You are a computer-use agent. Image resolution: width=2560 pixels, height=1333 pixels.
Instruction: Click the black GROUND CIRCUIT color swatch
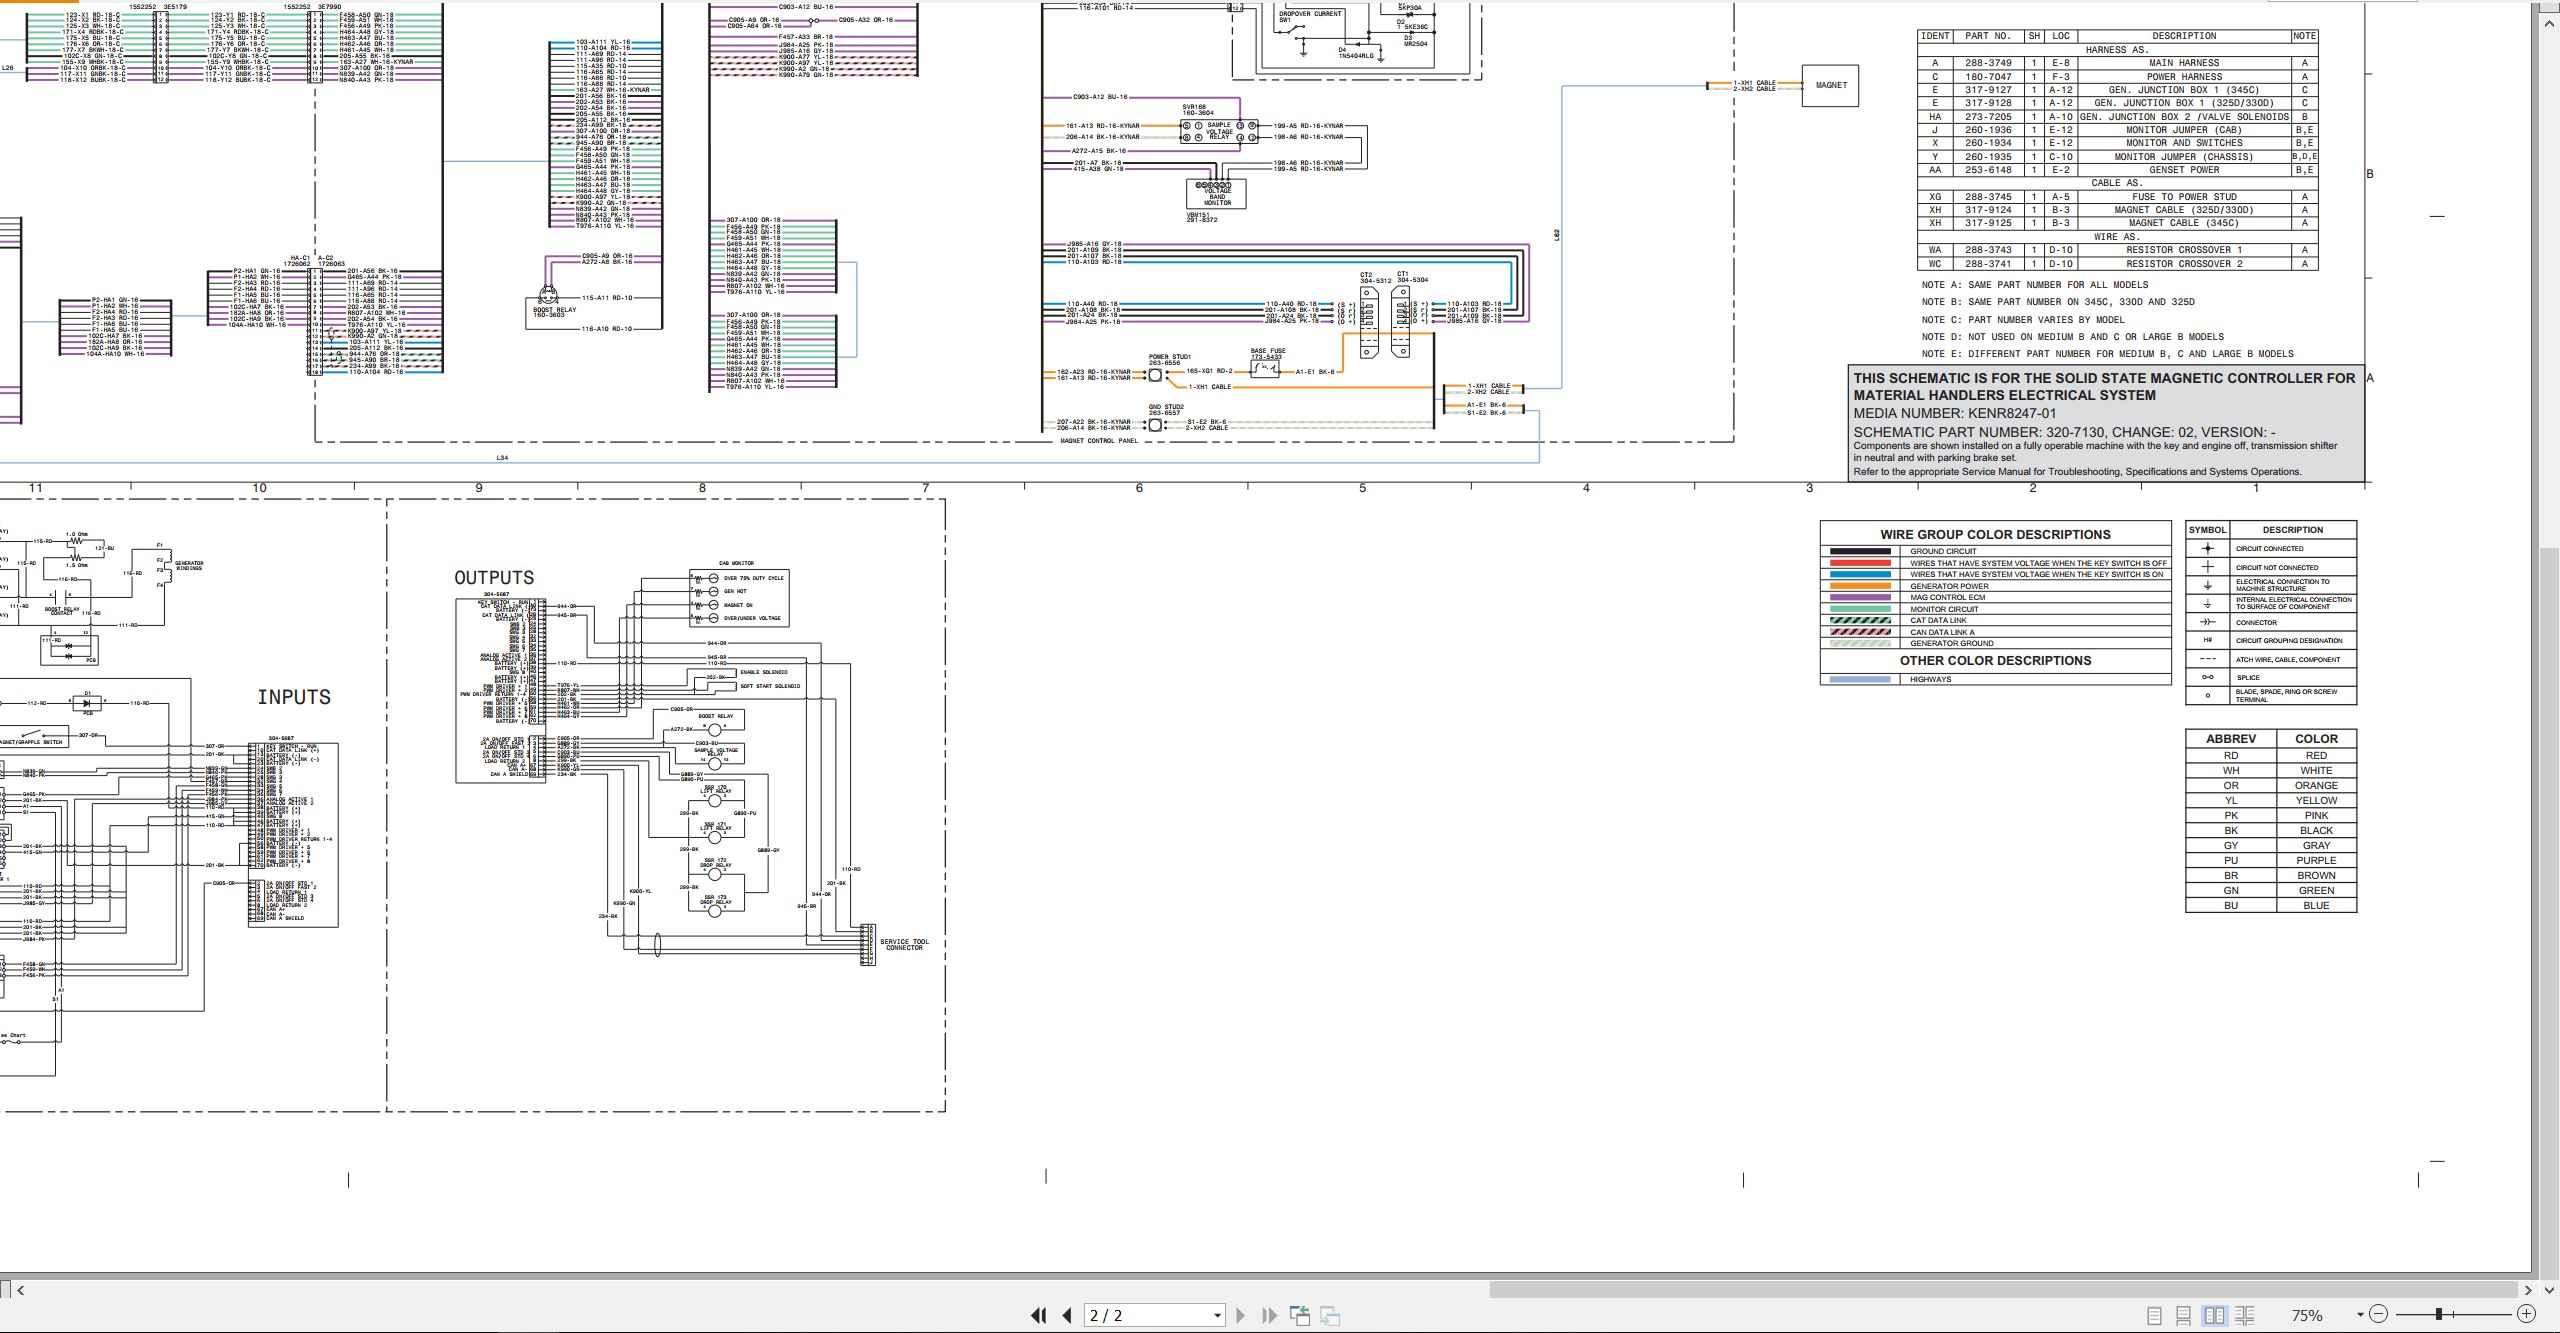pyautogui.click(x=1860, y=551)
